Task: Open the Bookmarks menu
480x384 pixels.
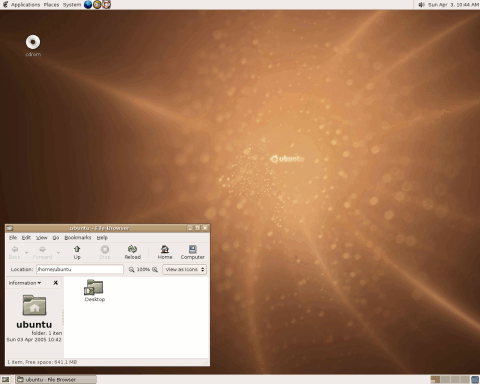Action: [78, 237]
